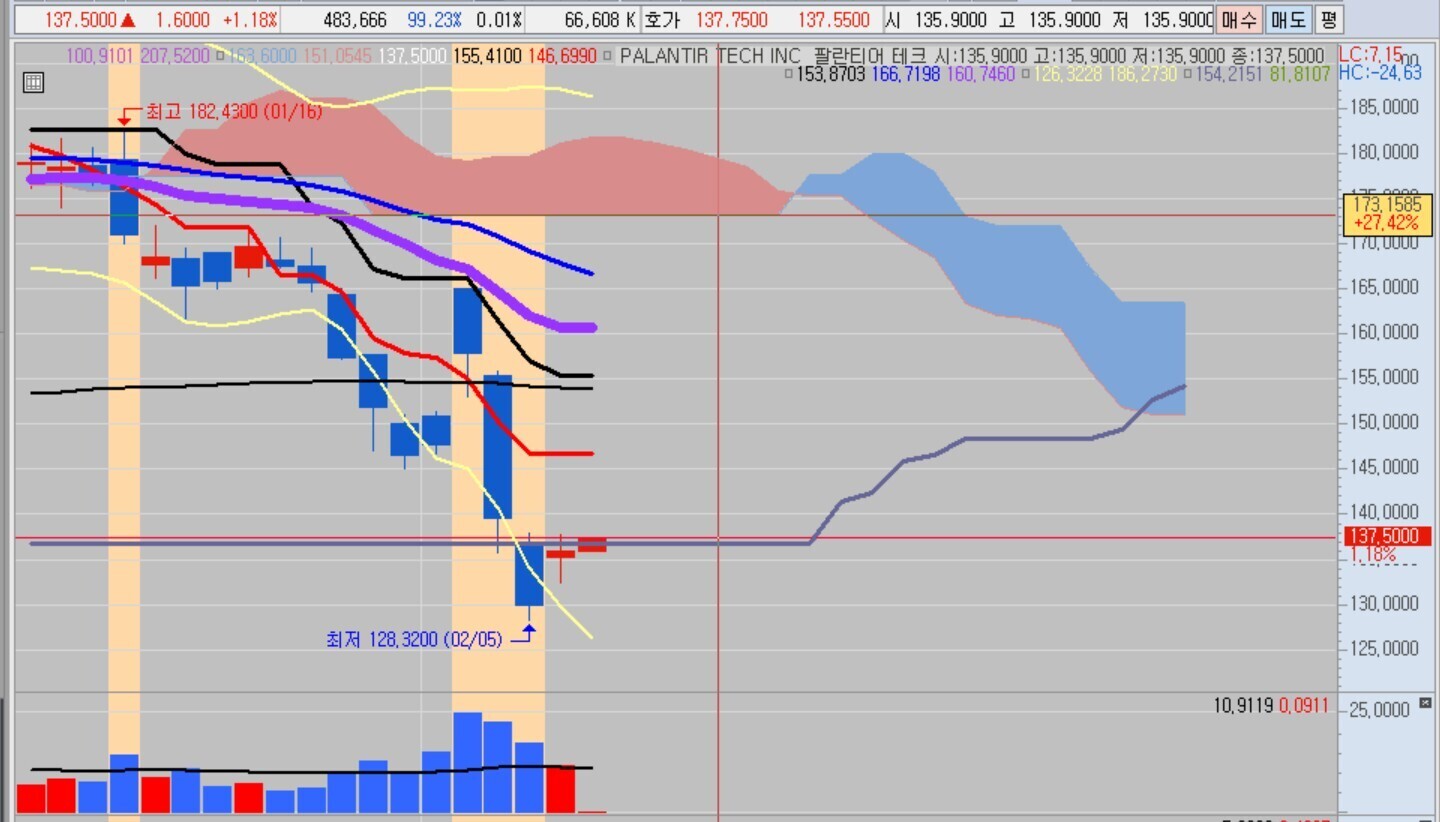Click the 최고 182.4300 (01/16) high label
This screenshot has height=822, width=1440.
tap(234, 112)
